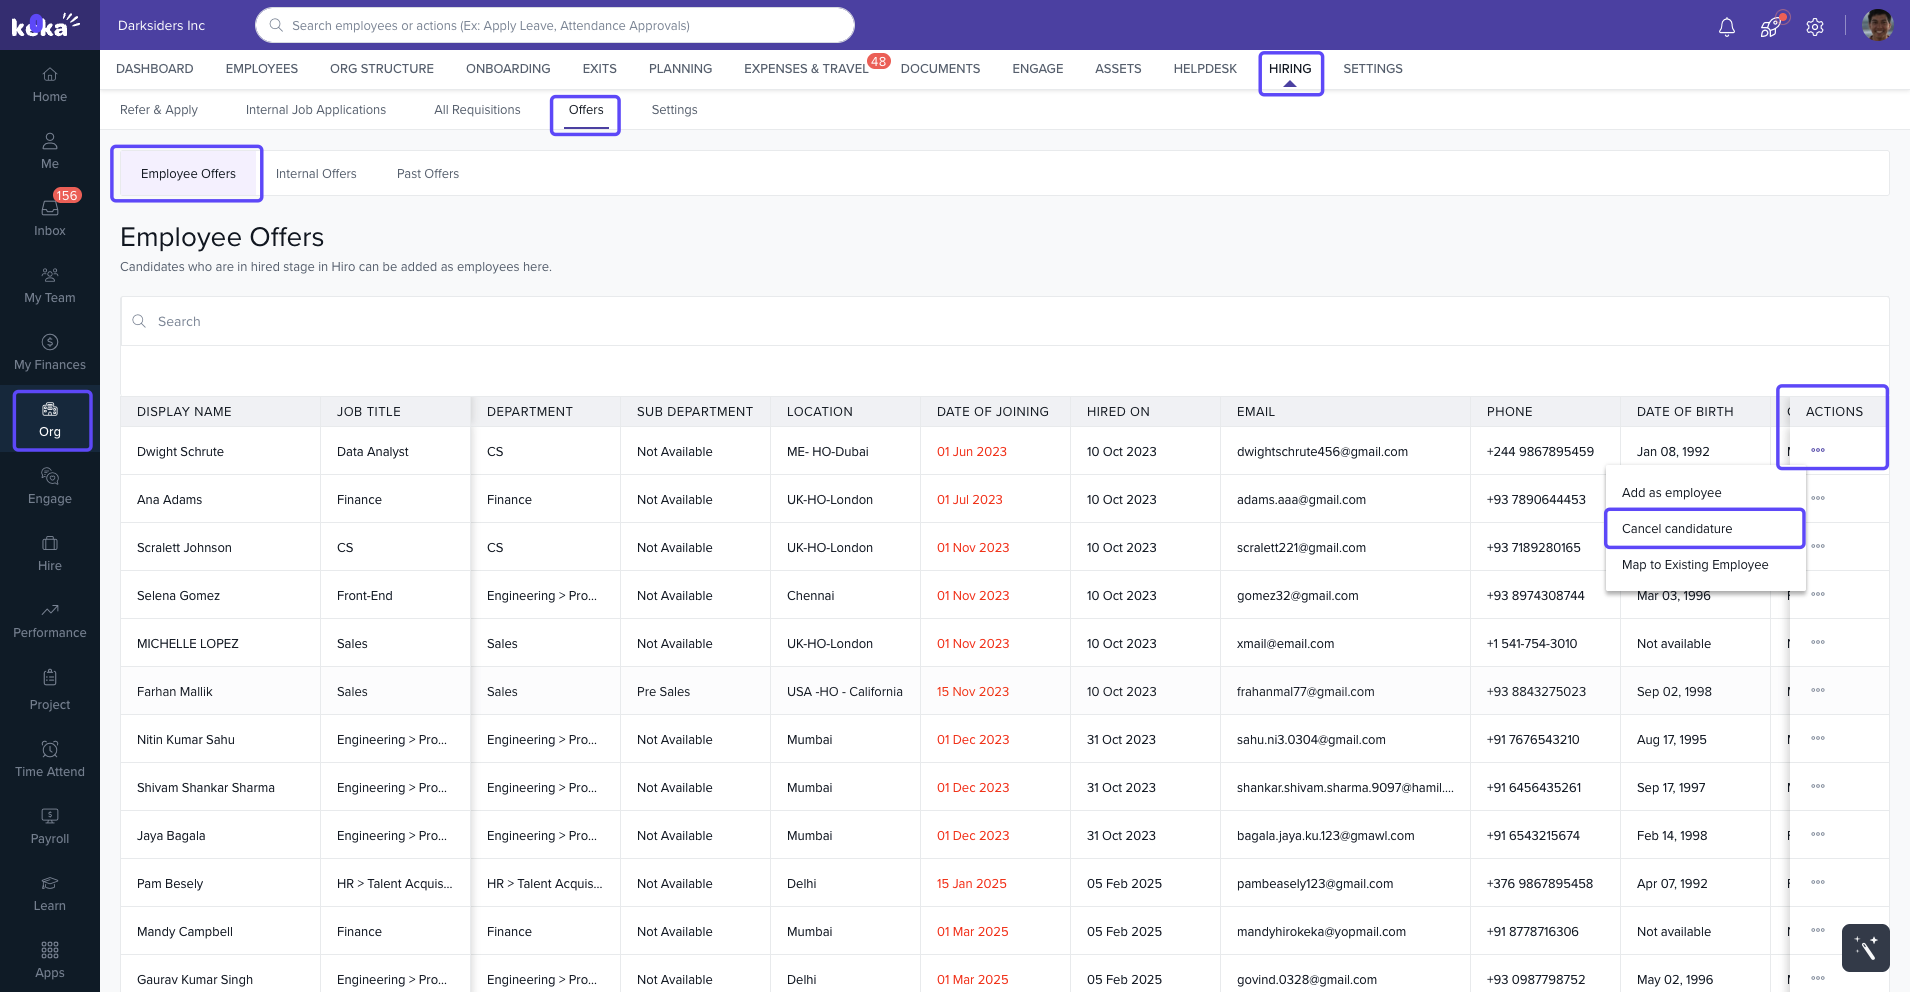Select Cancel candidature menu option
This screenshot has height=992, width=1910.
(1677, 529)
